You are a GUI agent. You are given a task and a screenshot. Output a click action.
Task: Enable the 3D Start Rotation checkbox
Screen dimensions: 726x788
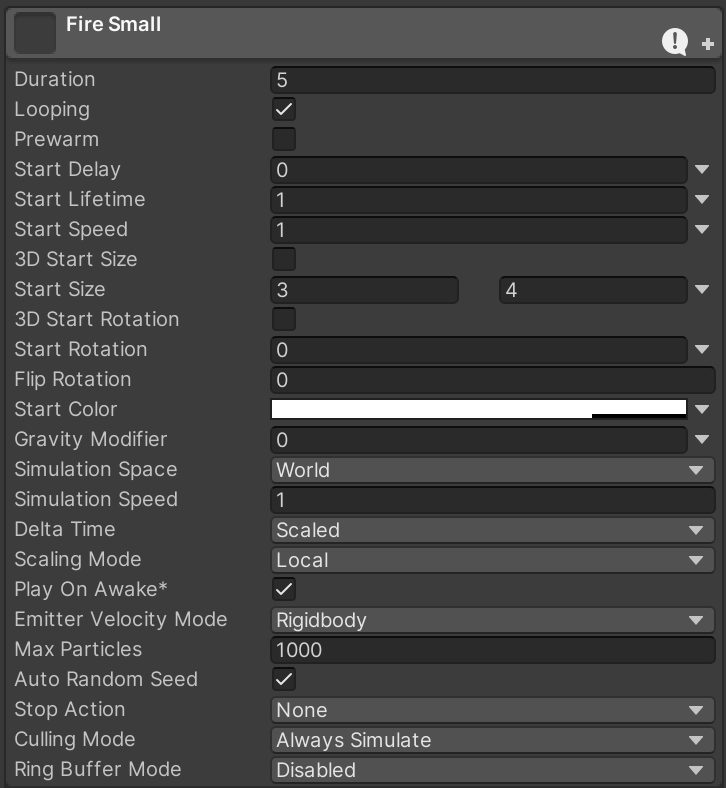pos(284,320)
